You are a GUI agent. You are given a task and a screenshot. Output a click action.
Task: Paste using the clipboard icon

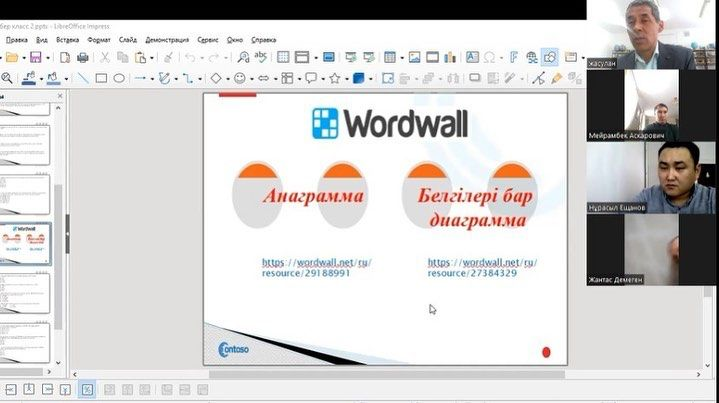coord(140,57)
